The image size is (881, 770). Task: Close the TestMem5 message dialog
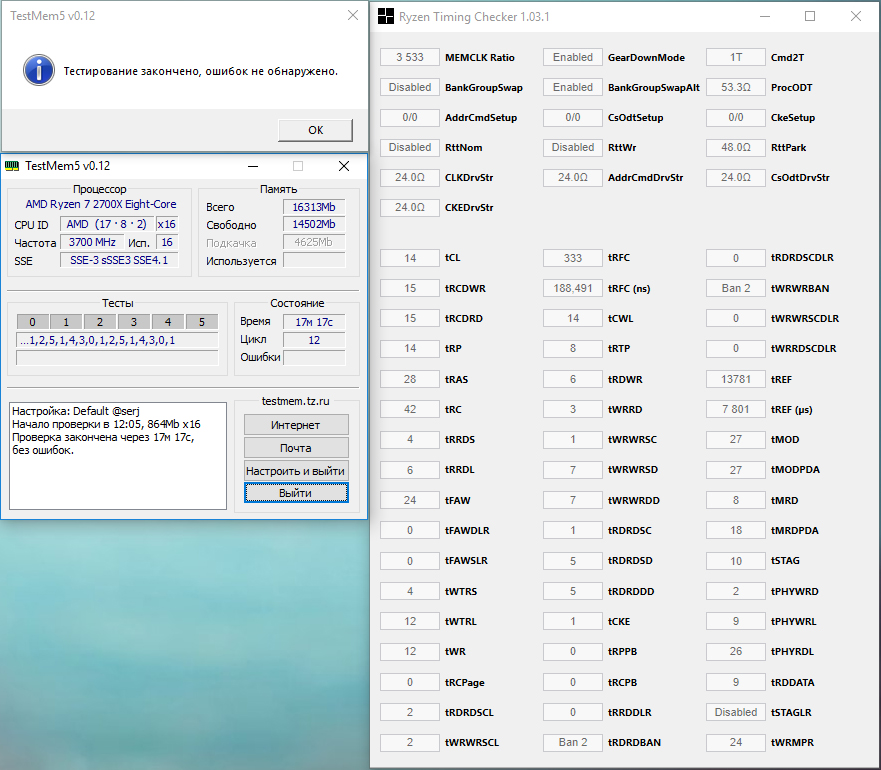[353, 15]
